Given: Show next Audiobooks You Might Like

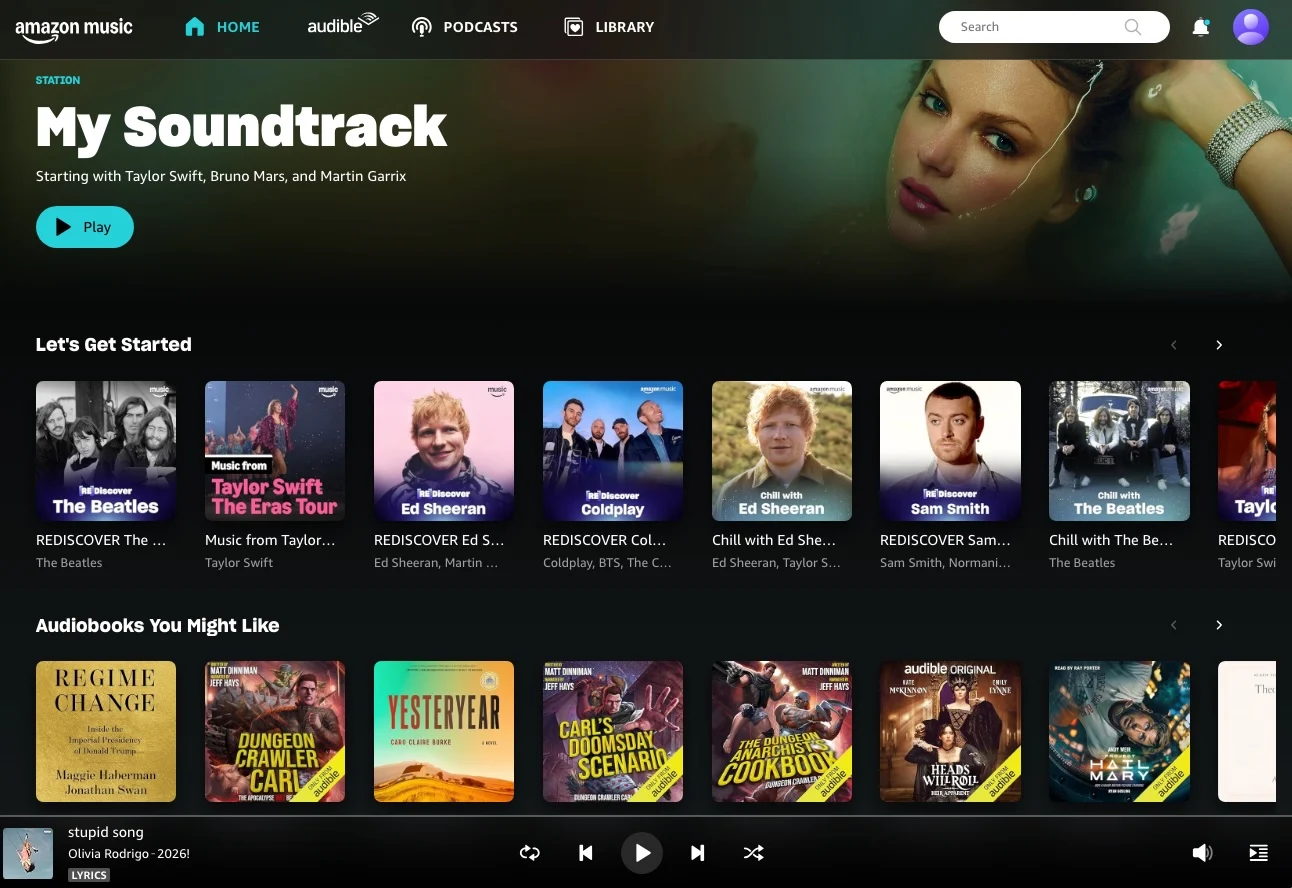Looking at the screenshot, I should tap(1219, 625).
